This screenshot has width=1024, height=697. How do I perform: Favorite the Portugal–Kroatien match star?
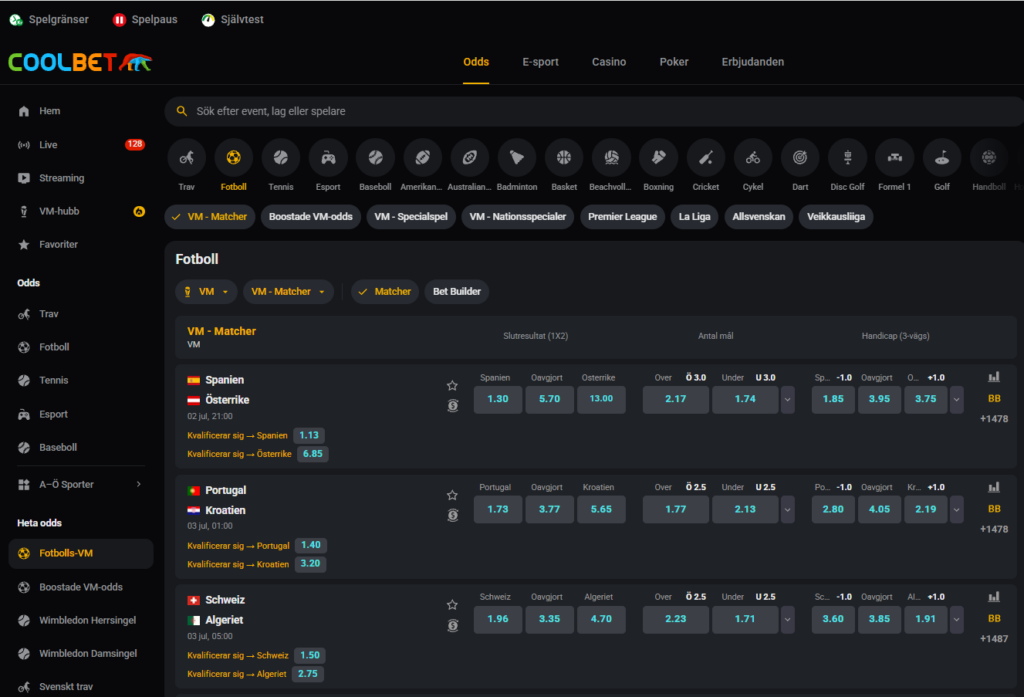point(452,495)
